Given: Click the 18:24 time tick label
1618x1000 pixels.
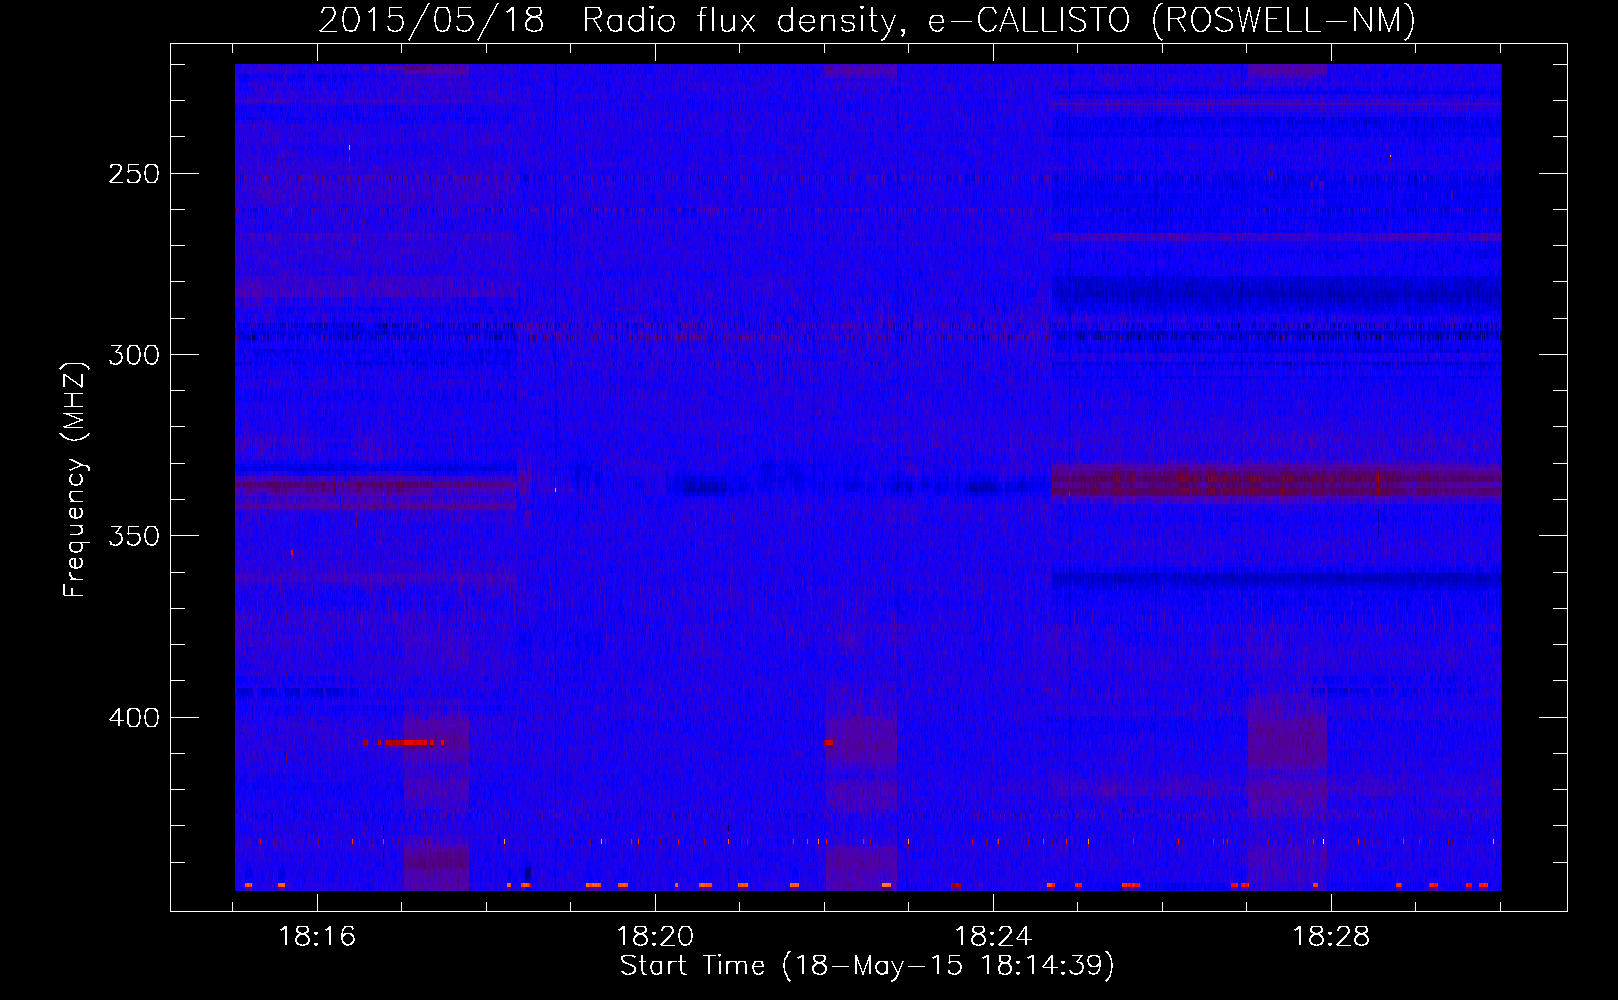Looking at the screenshot, I should point(993,937).
